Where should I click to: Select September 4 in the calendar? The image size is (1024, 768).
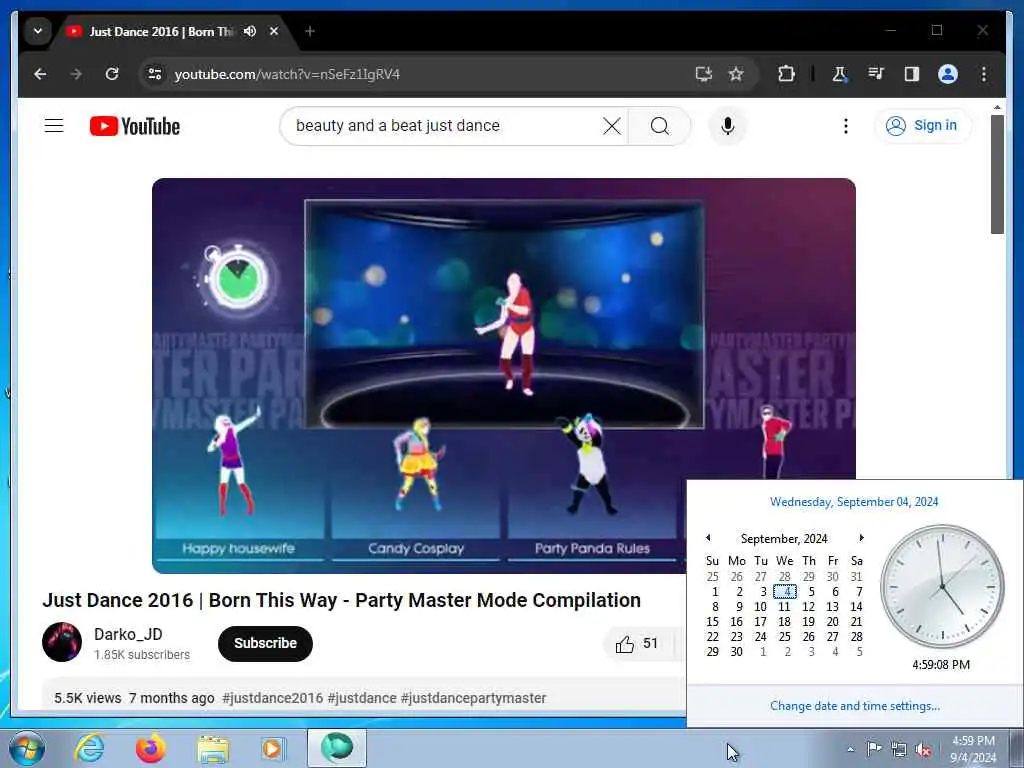[785, 592]
